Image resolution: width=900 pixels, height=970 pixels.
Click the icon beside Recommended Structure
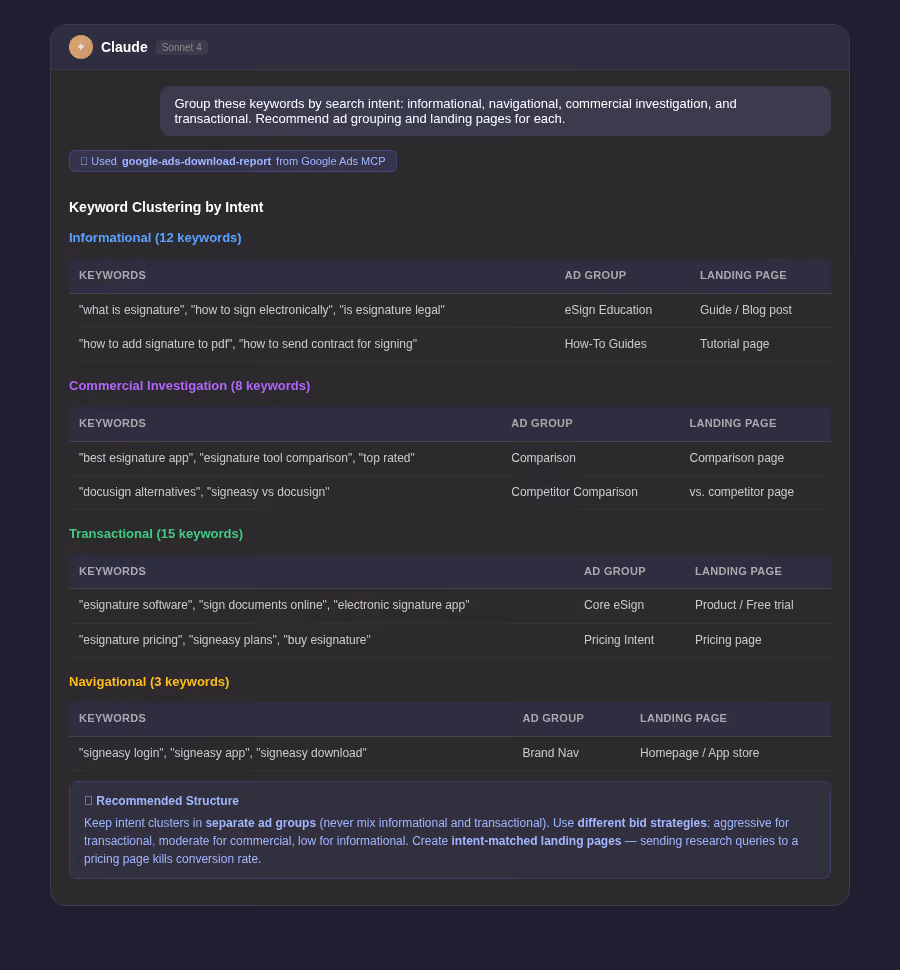88,800
